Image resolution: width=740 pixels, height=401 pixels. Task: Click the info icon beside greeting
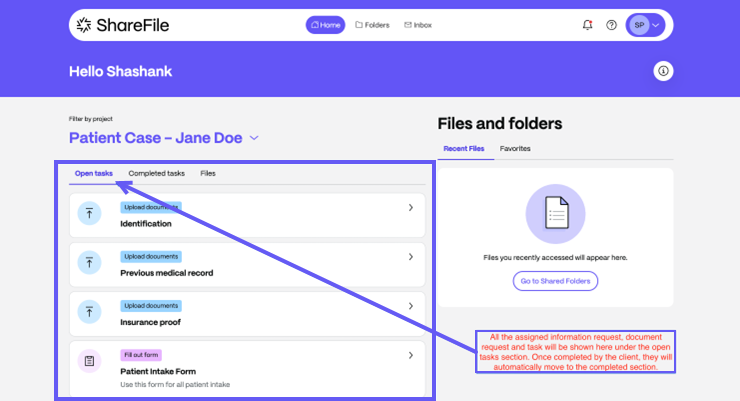tap(663, 71)
